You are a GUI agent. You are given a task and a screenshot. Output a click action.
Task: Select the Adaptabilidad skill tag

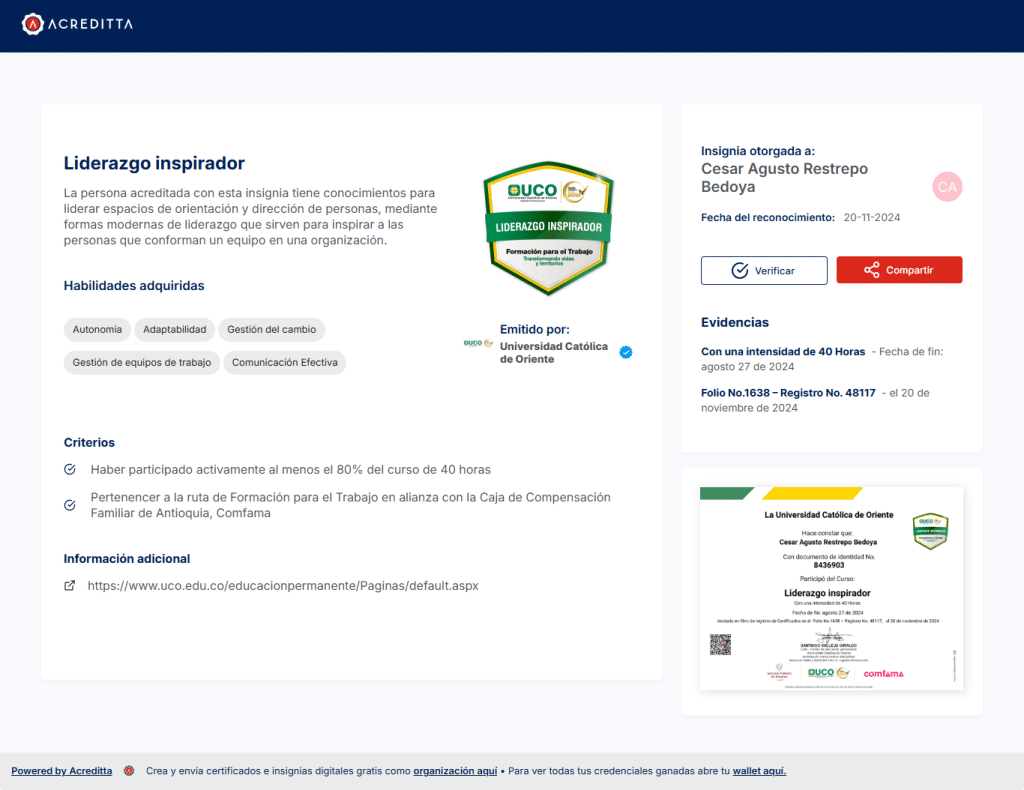(174, 330)
